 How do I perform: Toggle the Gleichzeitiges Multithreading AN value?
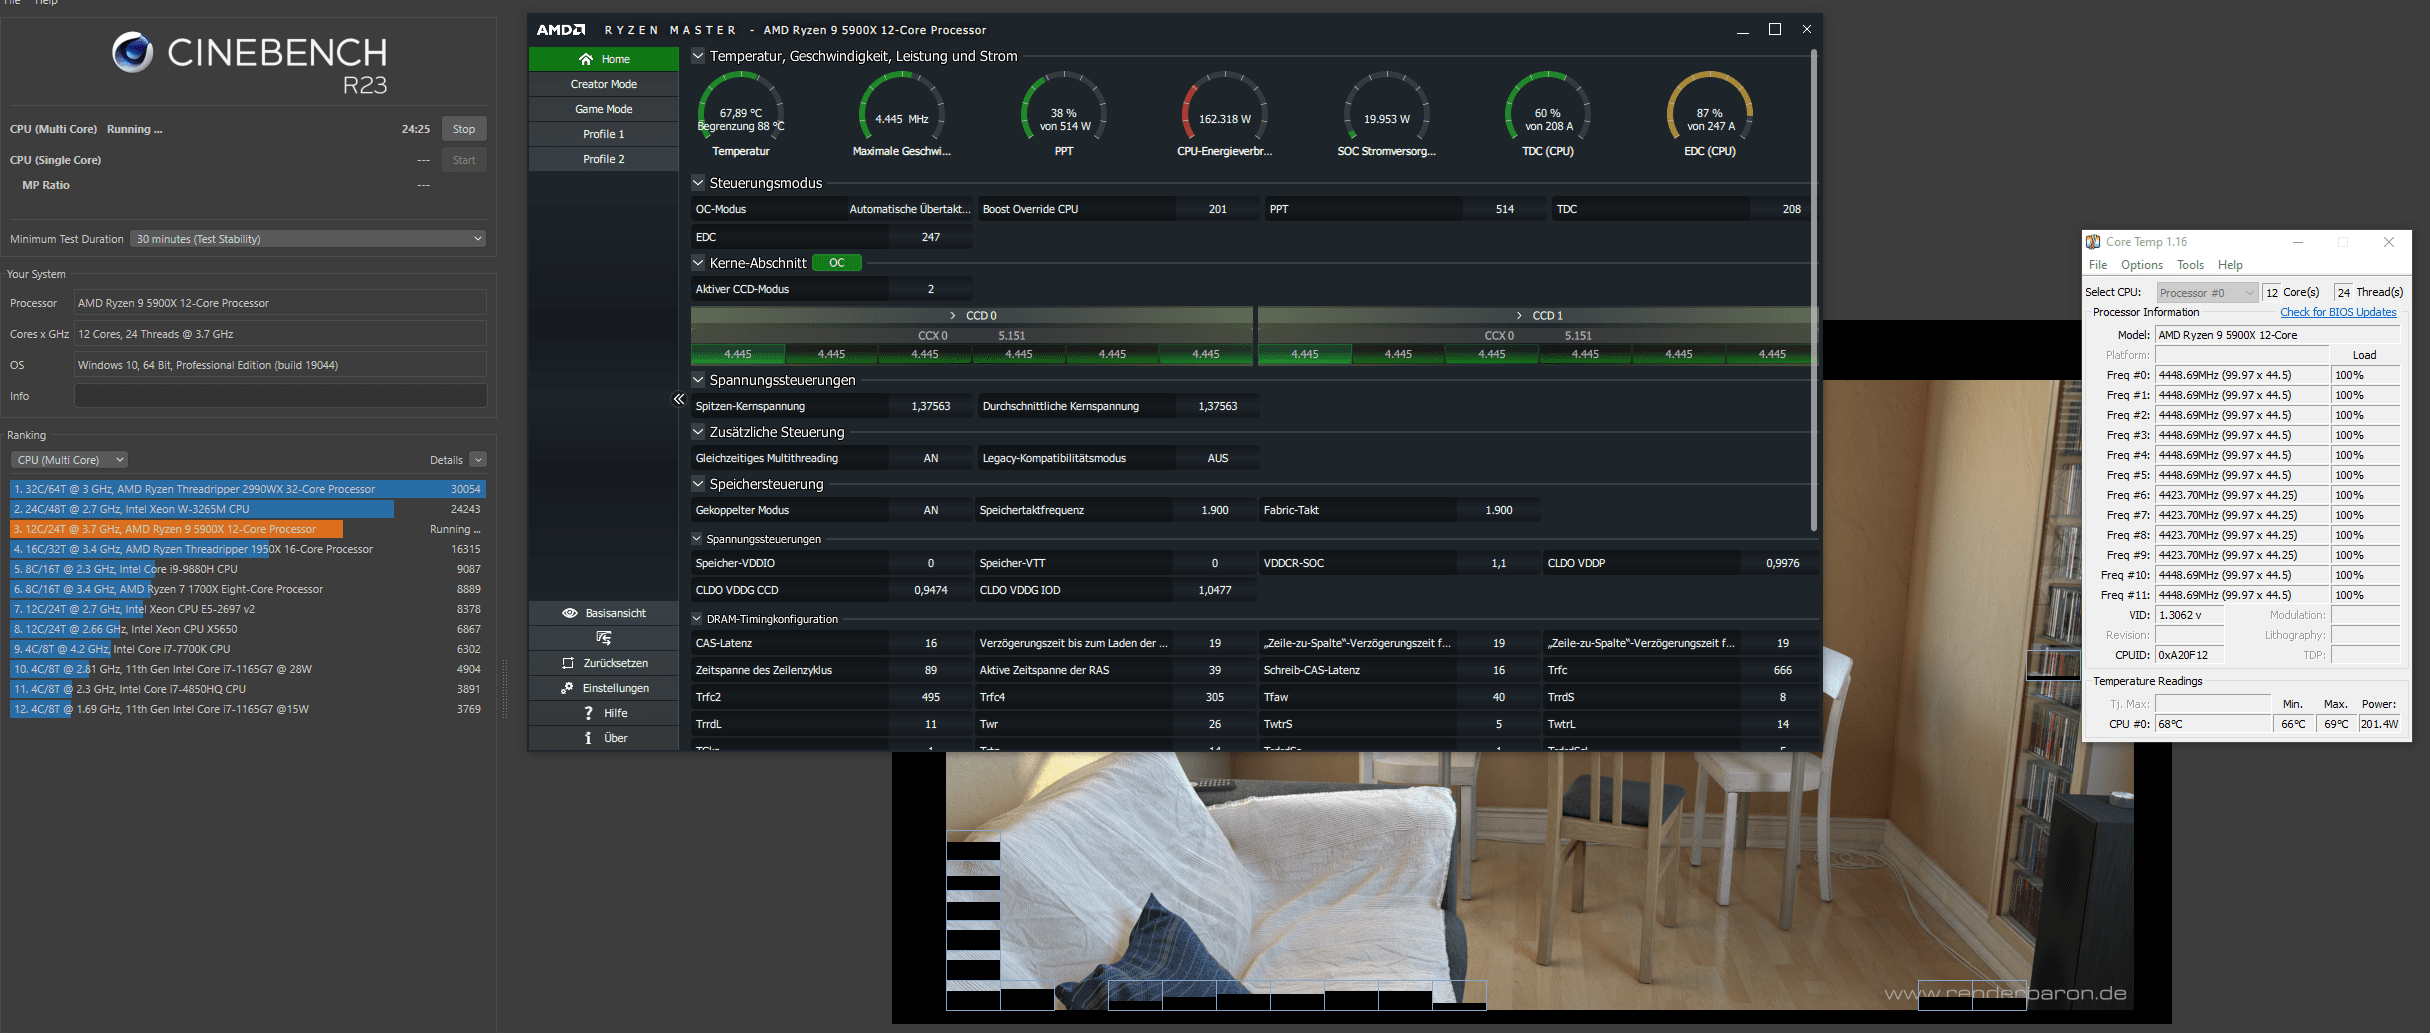931,458
